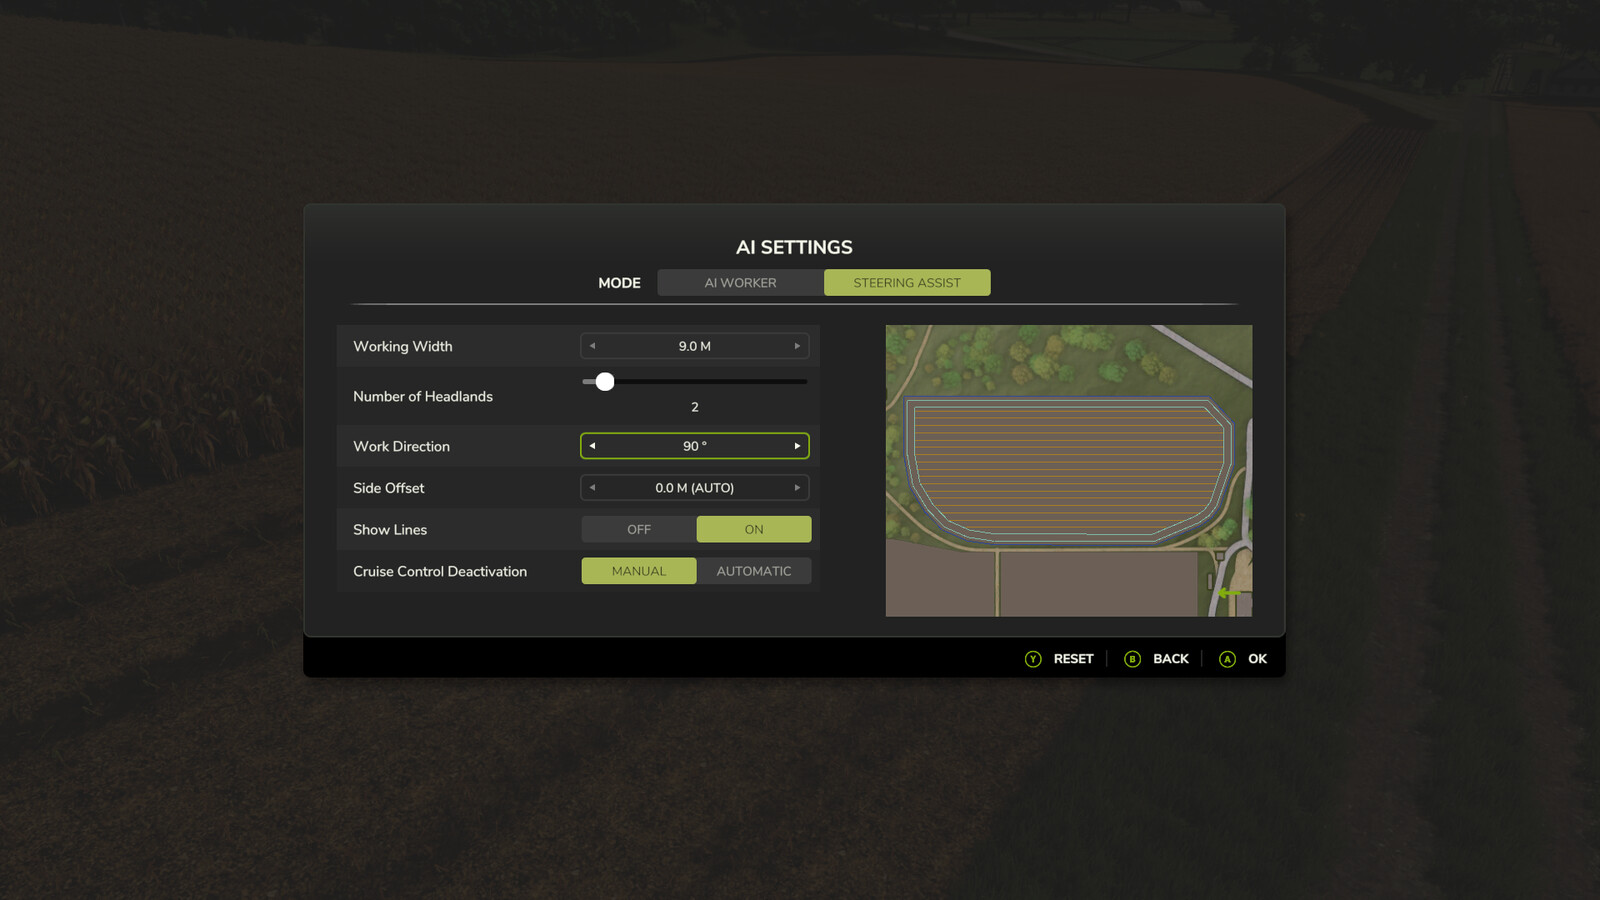Viewport: 1600px width, 900px height.
Task: Click the Number of Headlands slider handle
Action: click(605, 382)
